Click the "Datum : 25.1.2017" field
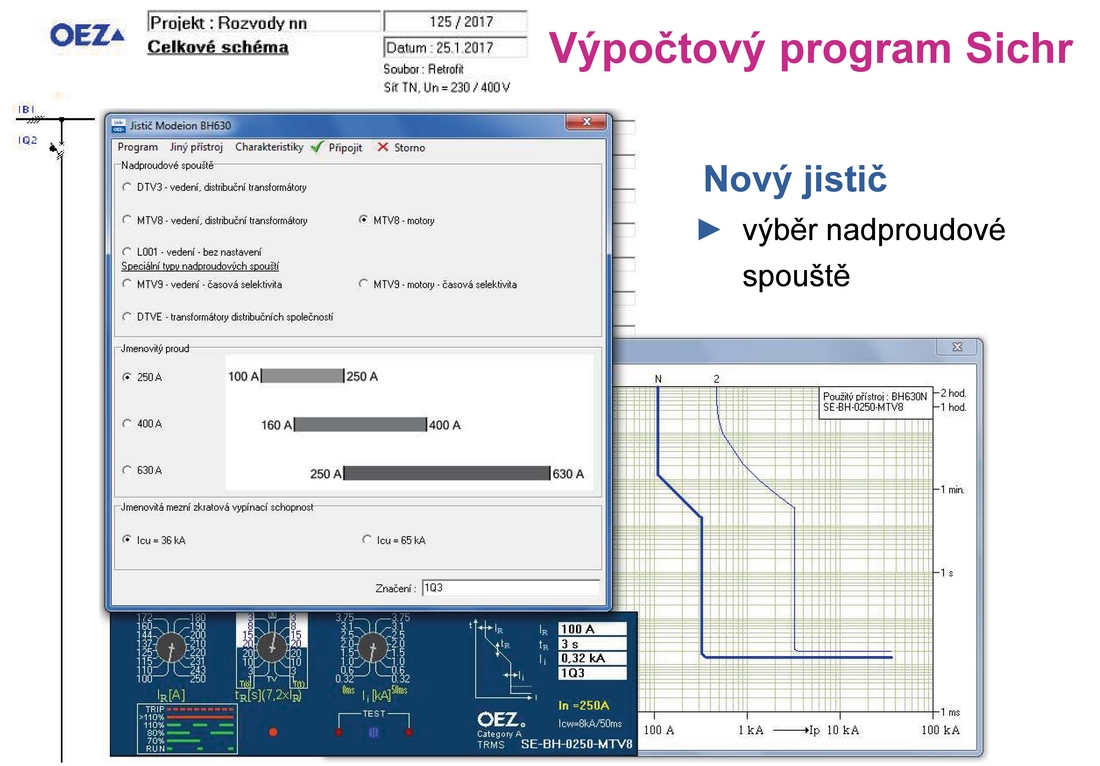The image size is (1100, 766). tap(455, 48)
